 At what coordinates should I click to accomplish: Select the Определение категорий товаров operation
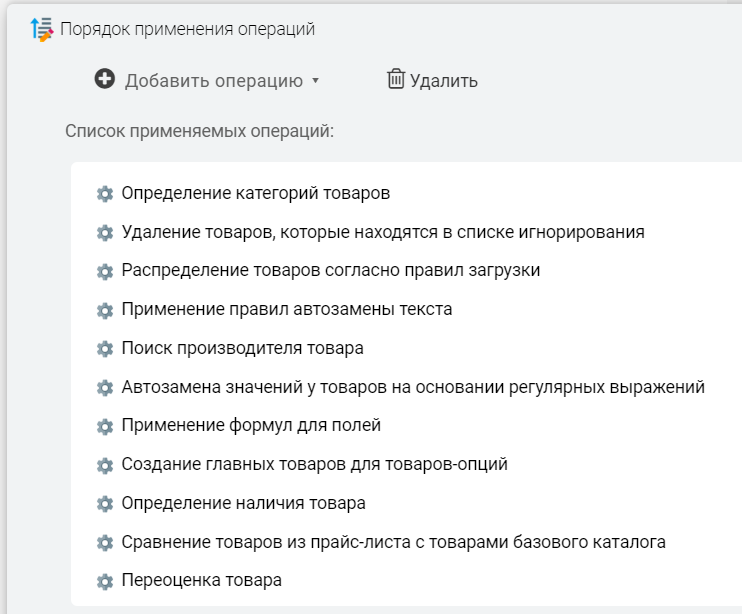pos(255,193)
